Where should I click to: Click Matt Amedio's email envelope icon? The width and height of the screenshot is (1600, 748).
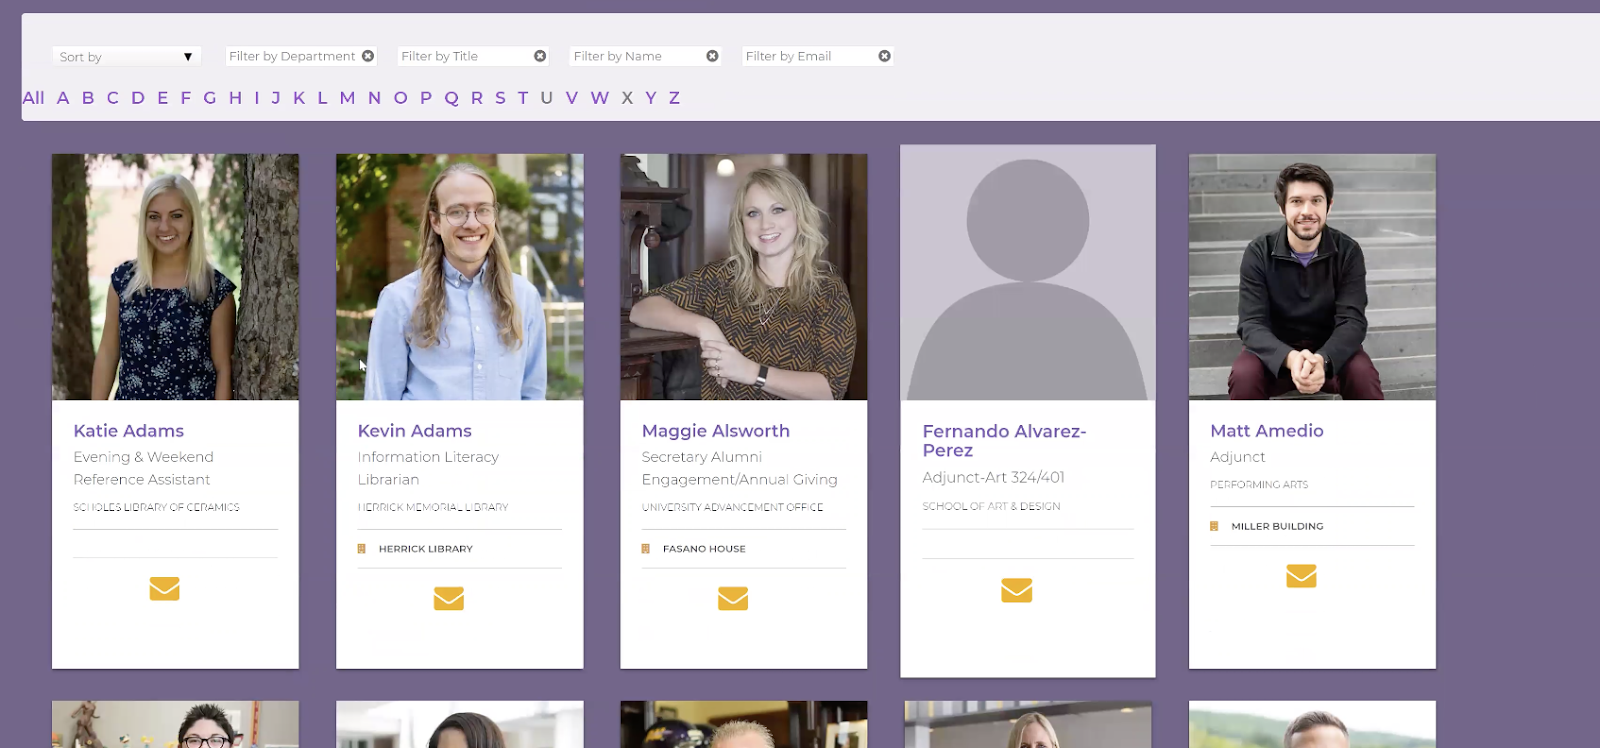[x=1300, y=576]
